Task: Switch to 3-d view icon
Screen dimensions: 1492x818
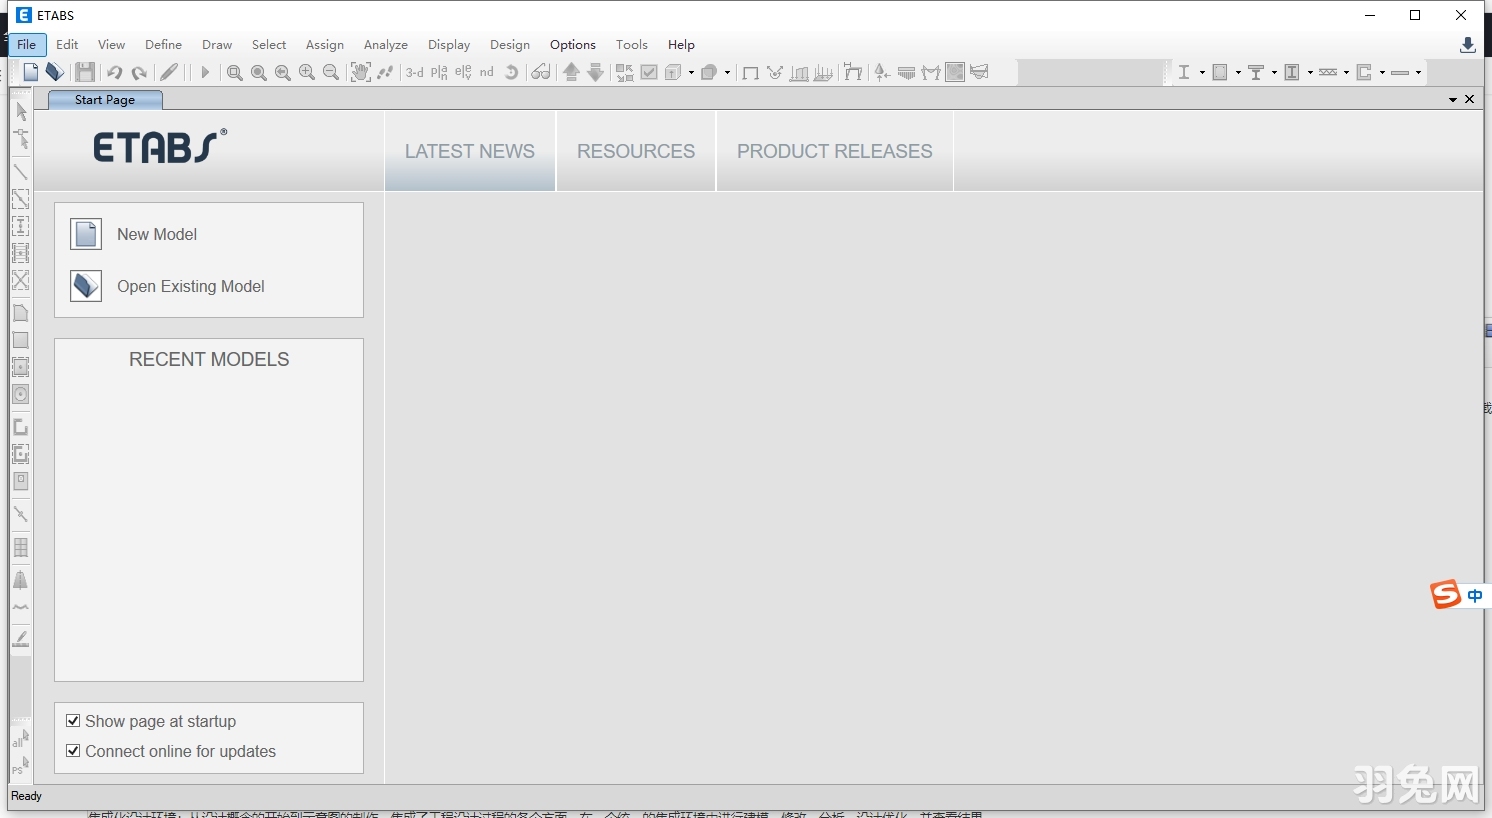Action: 414,72
